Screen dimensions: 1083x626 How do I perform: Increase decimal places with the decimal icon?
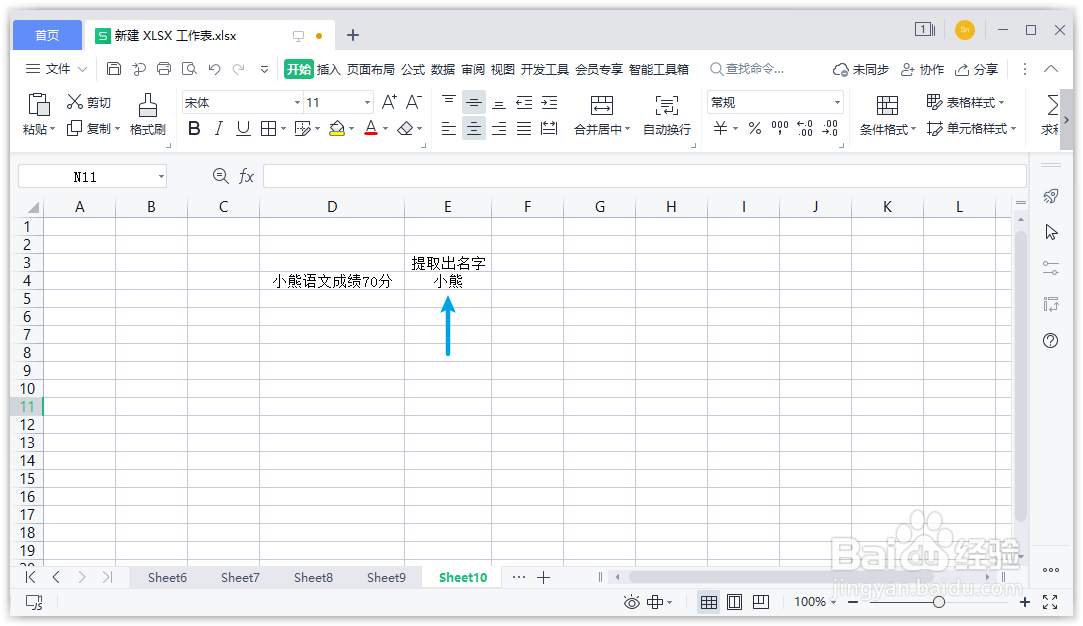click(804, 128)
